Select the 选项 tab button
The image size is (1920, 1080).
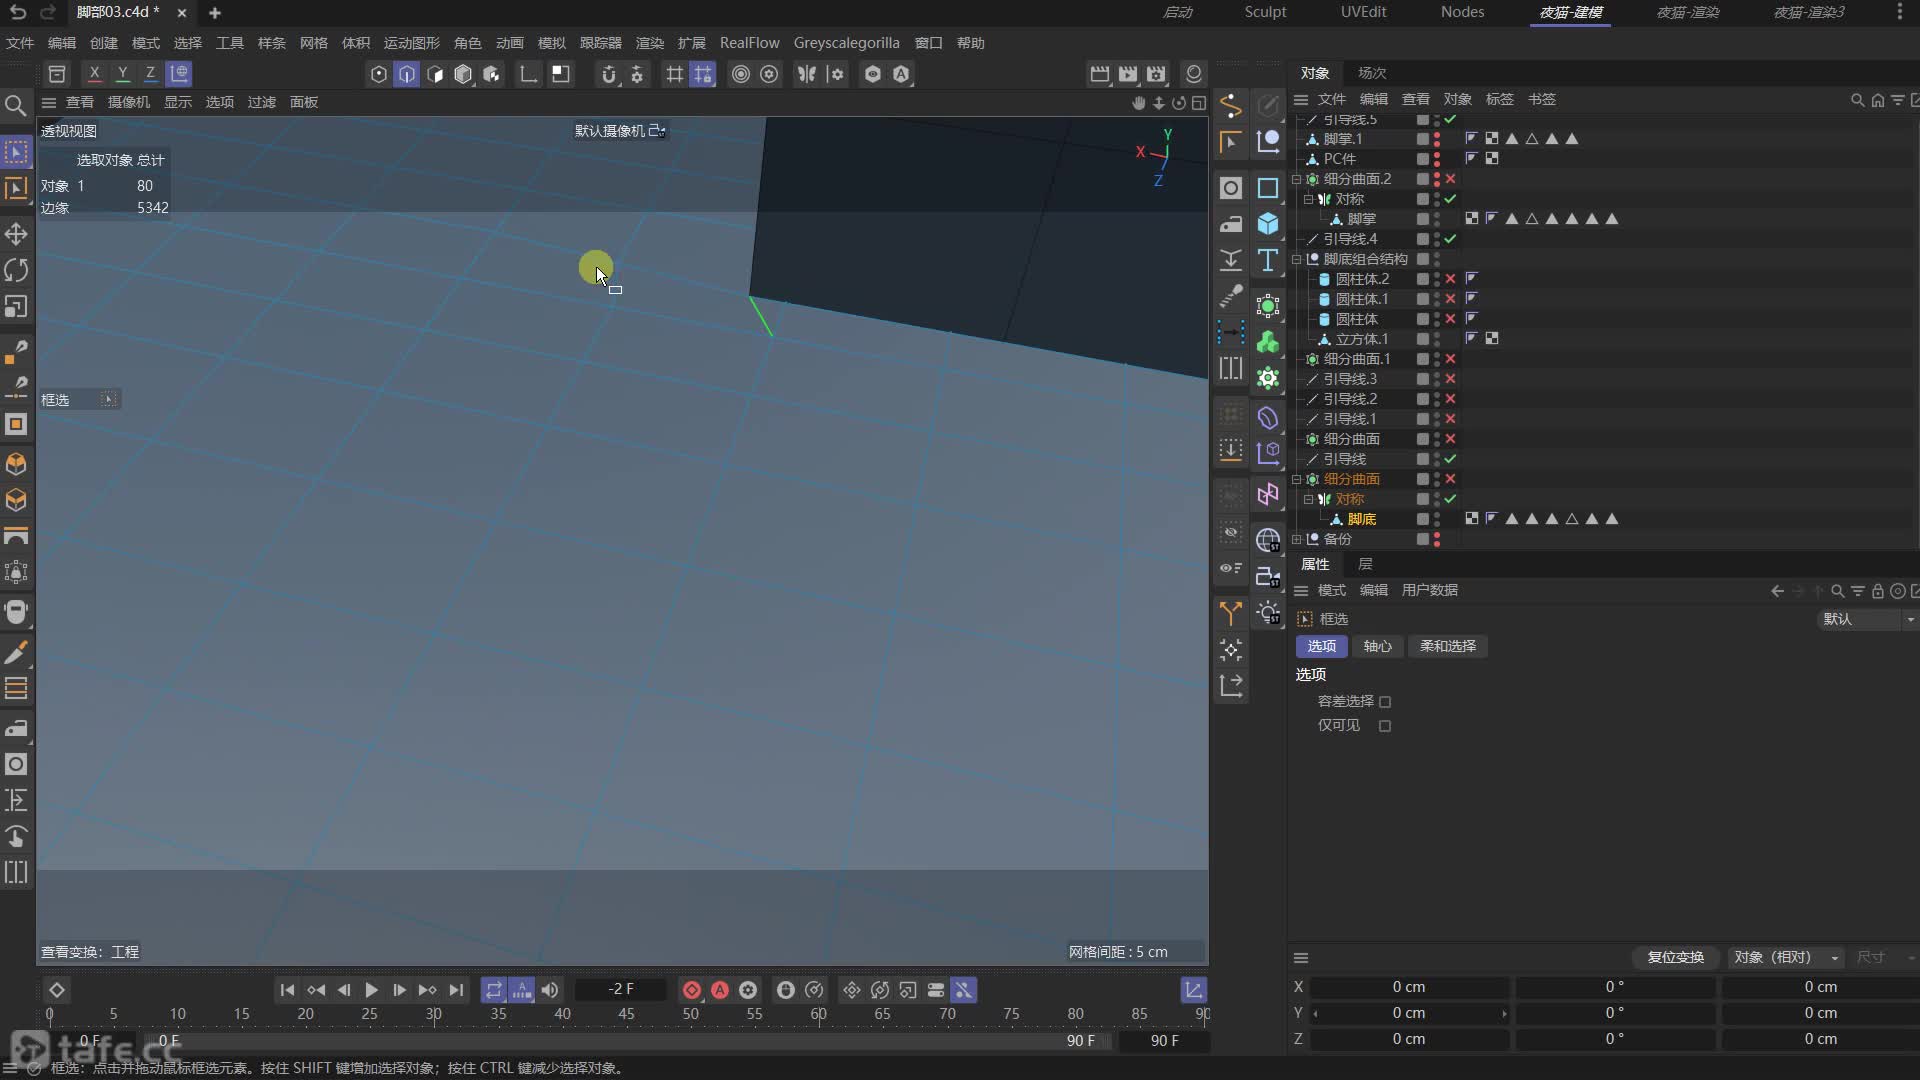click(x=1322, y=646)
